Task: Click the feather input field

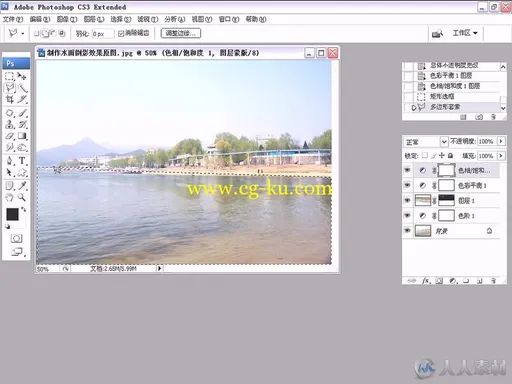Action: pyautogui.click(x=103, y=34)
